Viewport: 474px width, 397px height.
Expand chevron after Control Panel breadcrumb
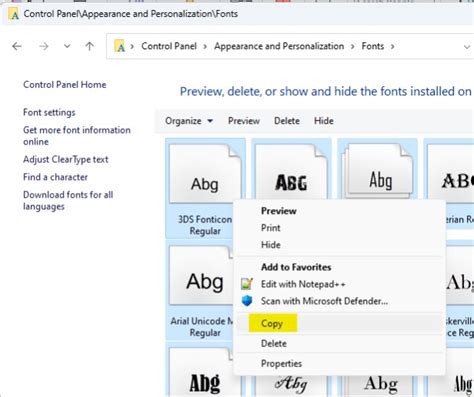205,46
